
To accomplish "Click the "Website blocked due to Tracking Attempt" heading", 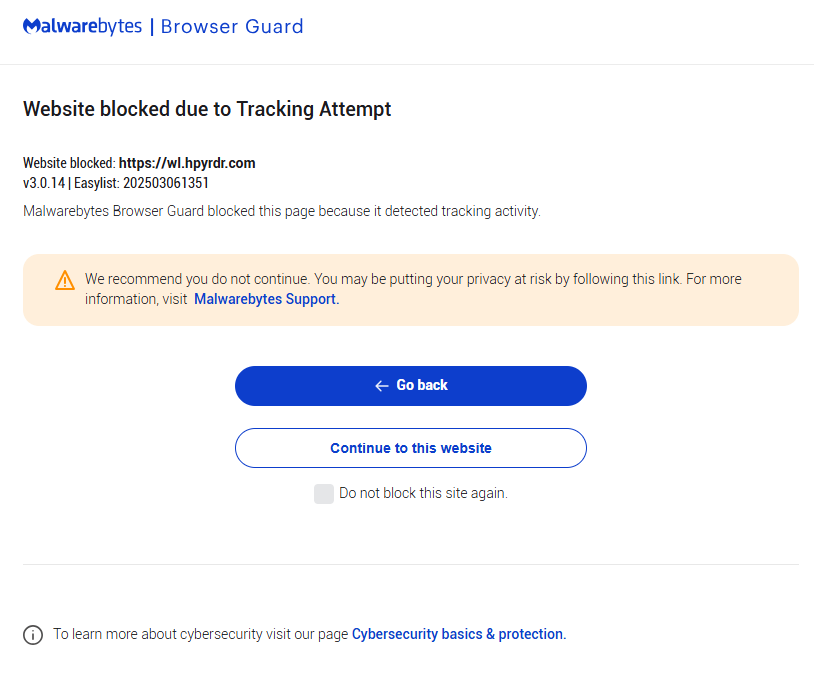I will point(207,109).
